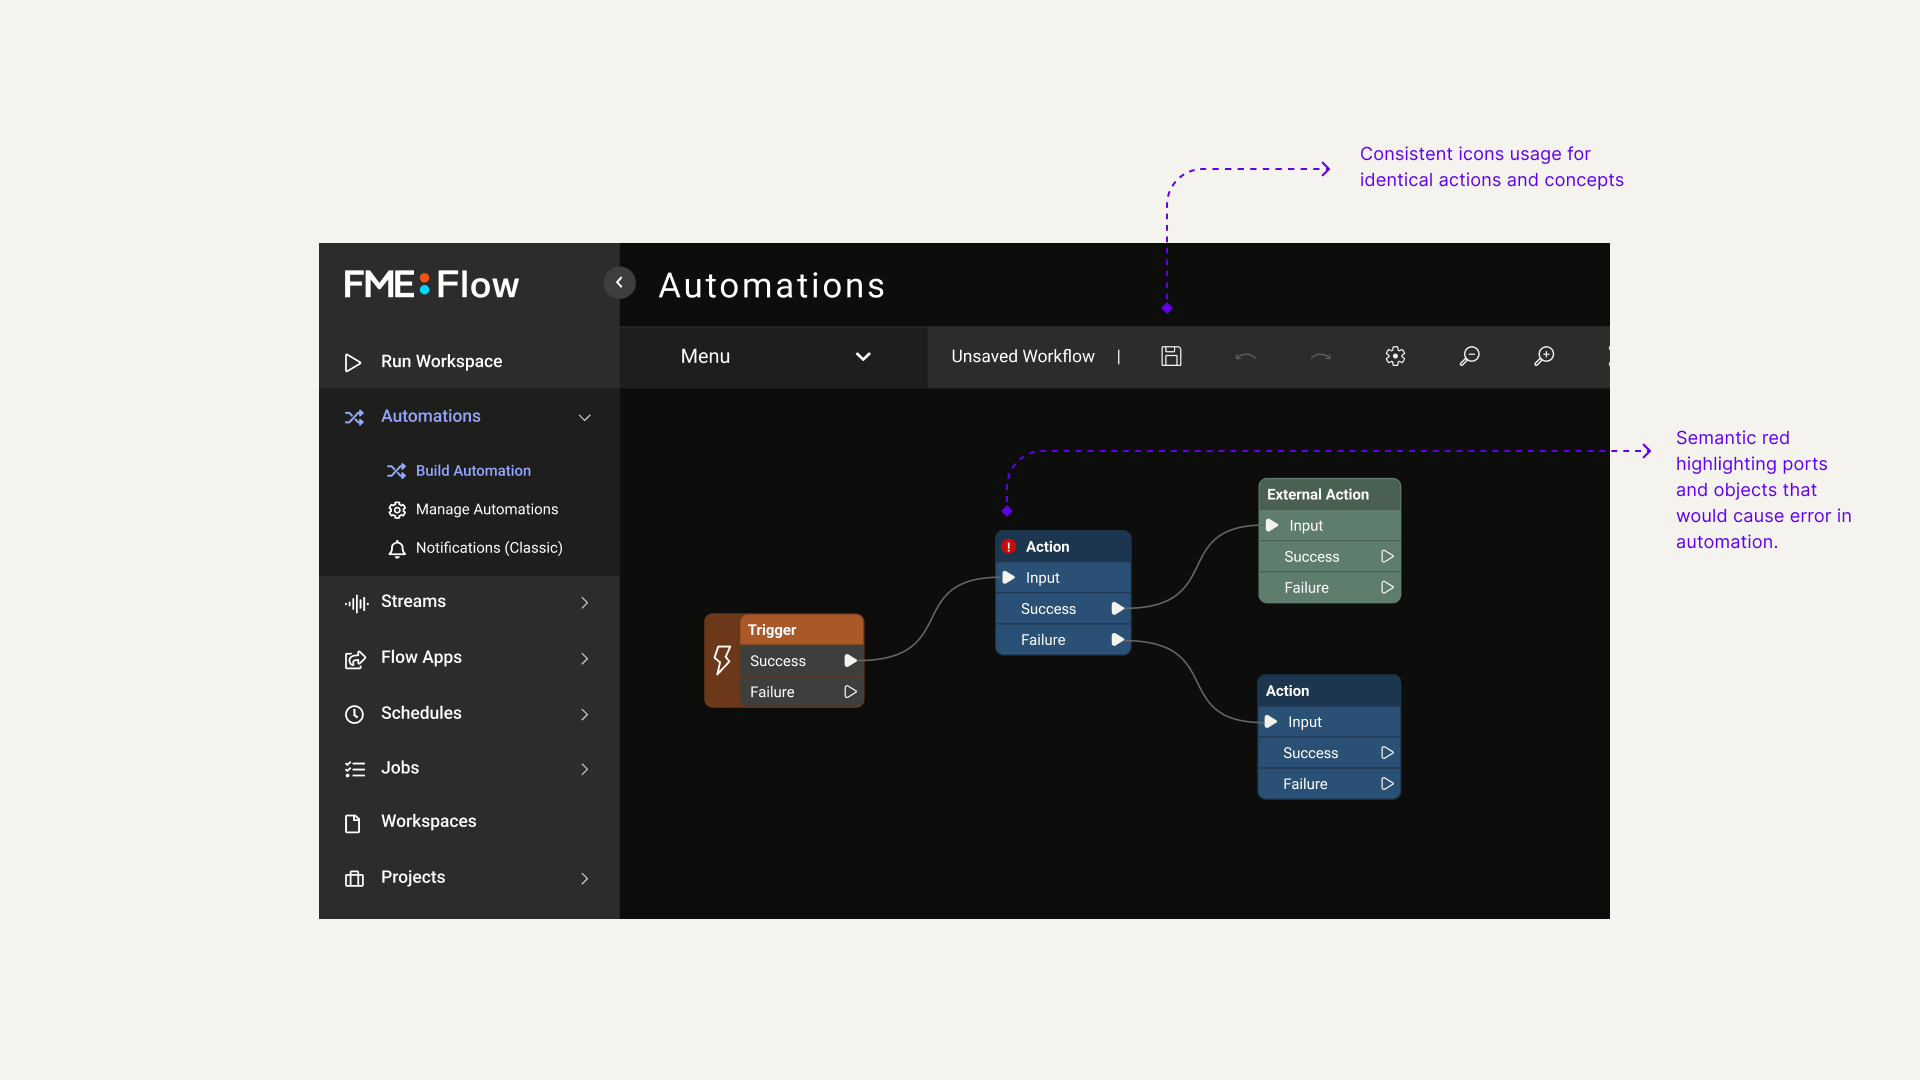Collapse the sidebar with the arrow button
This screenshot has width=1920, height=1080.
coord(619,283)
